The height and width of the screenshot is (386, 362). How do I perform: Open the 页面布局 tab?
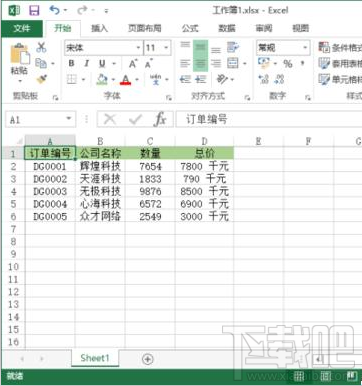(145, 28)
